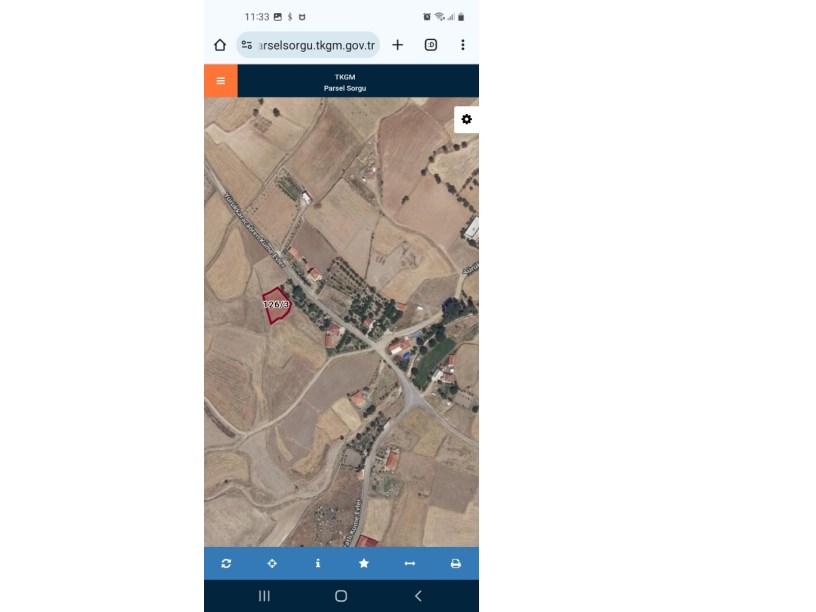The image size is (816, 612).
Task: Tap the Android back navigation arrow
Action: [418, 596]
